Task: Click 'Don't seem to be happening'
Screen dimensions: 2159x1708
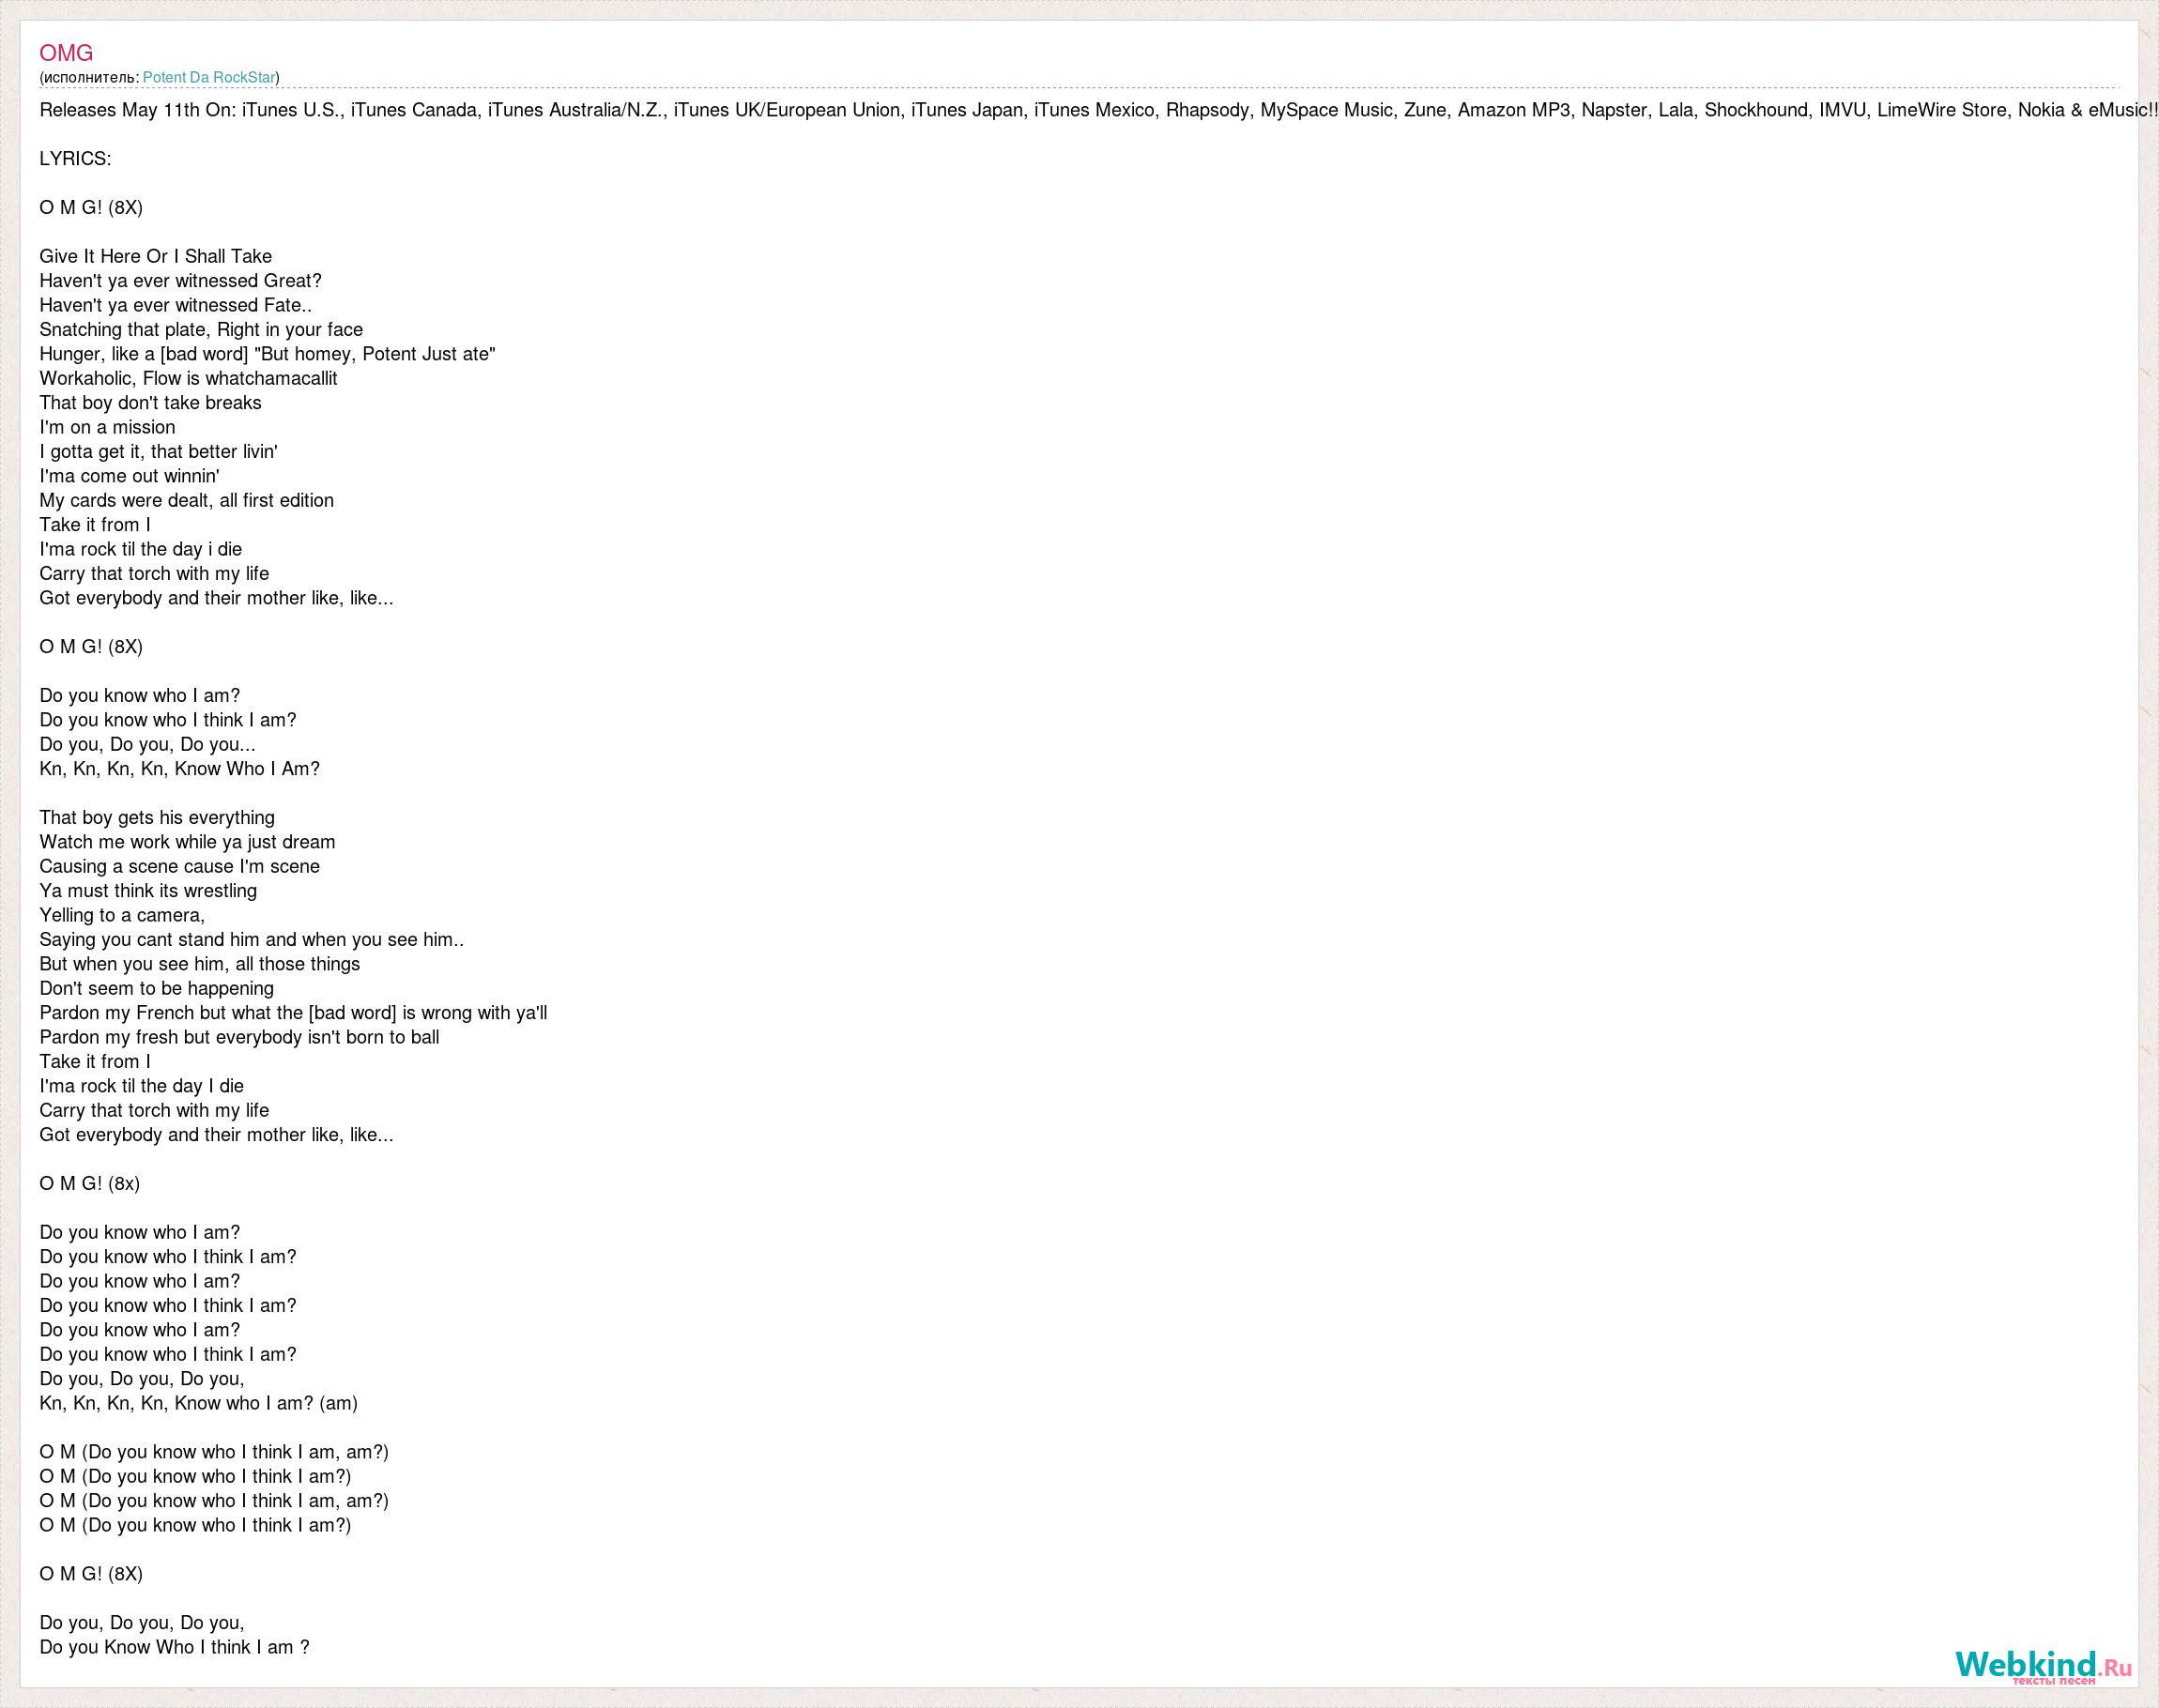Action: point(156,988)
